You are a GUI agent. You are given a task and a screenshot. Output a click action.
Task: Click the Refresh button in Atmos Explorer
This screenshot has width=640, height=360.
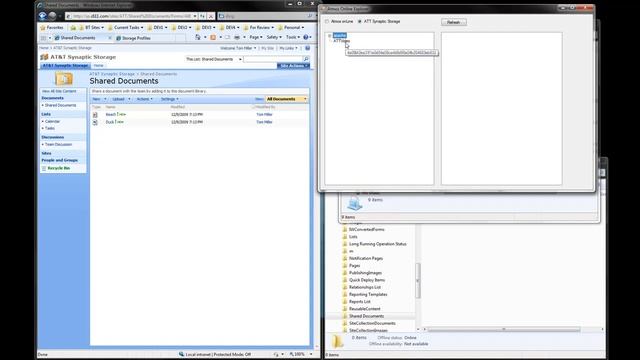[x=453, y=22]
